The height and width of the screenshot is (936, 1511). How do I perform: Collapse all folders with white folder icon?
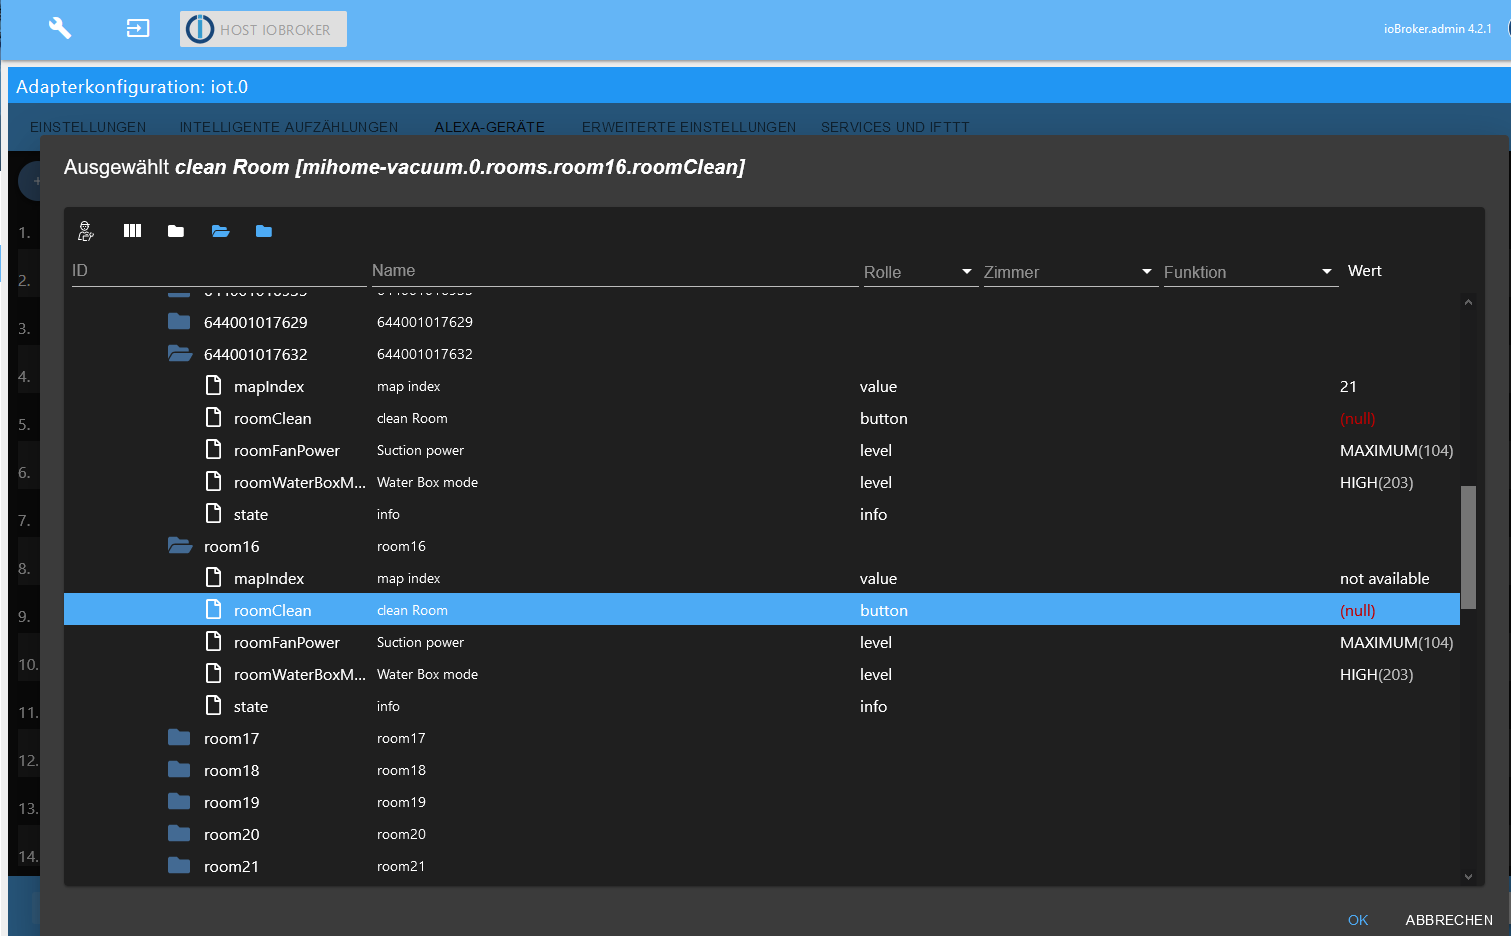(x=176, y=231)
